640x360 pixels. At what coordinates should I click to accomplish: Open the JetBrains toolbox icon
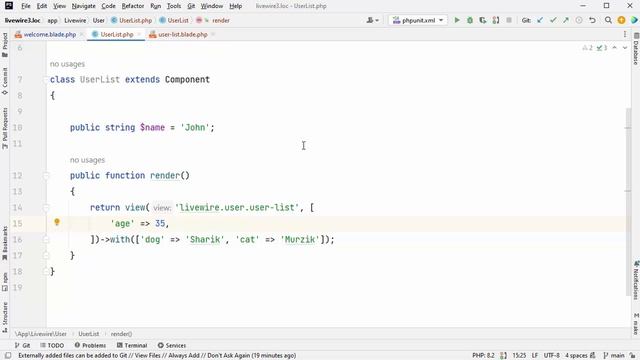pyautogui.click(x=634, y=20)
